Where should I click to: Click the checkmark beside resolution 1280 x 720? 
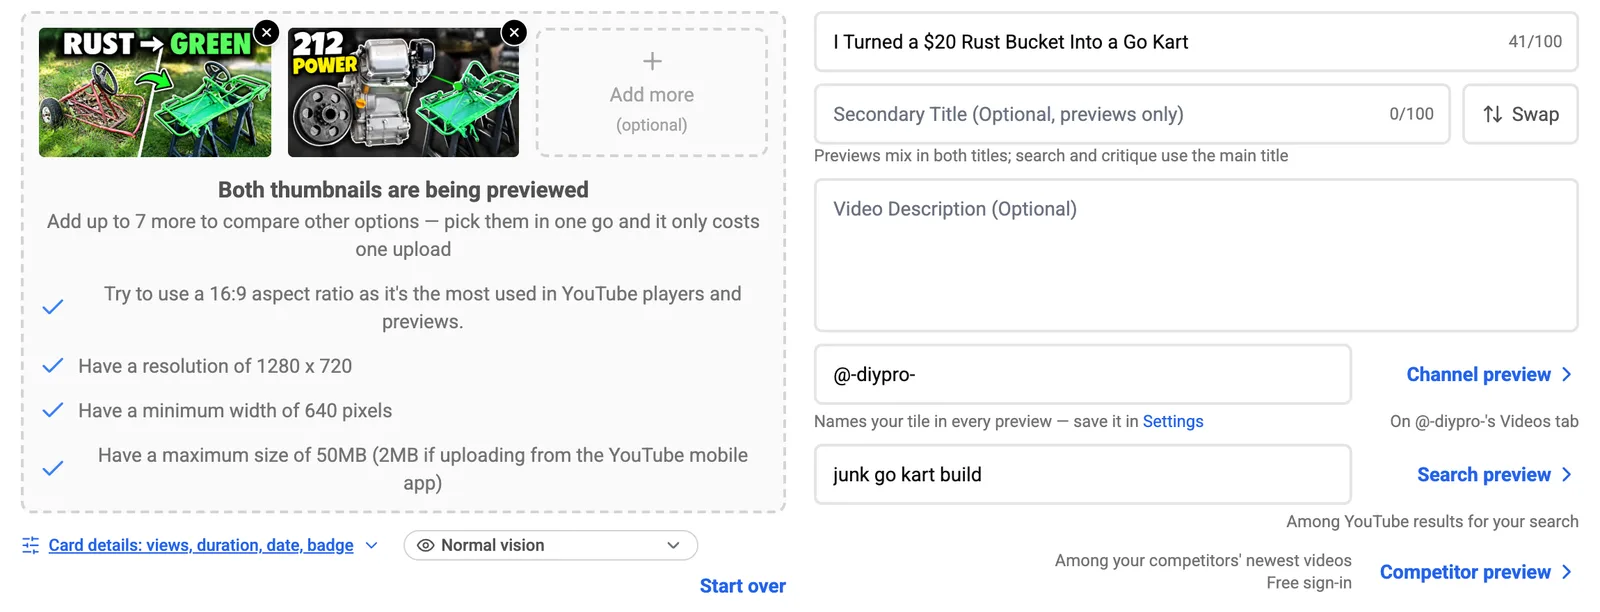pyautogui.click(x=53, y=366)
